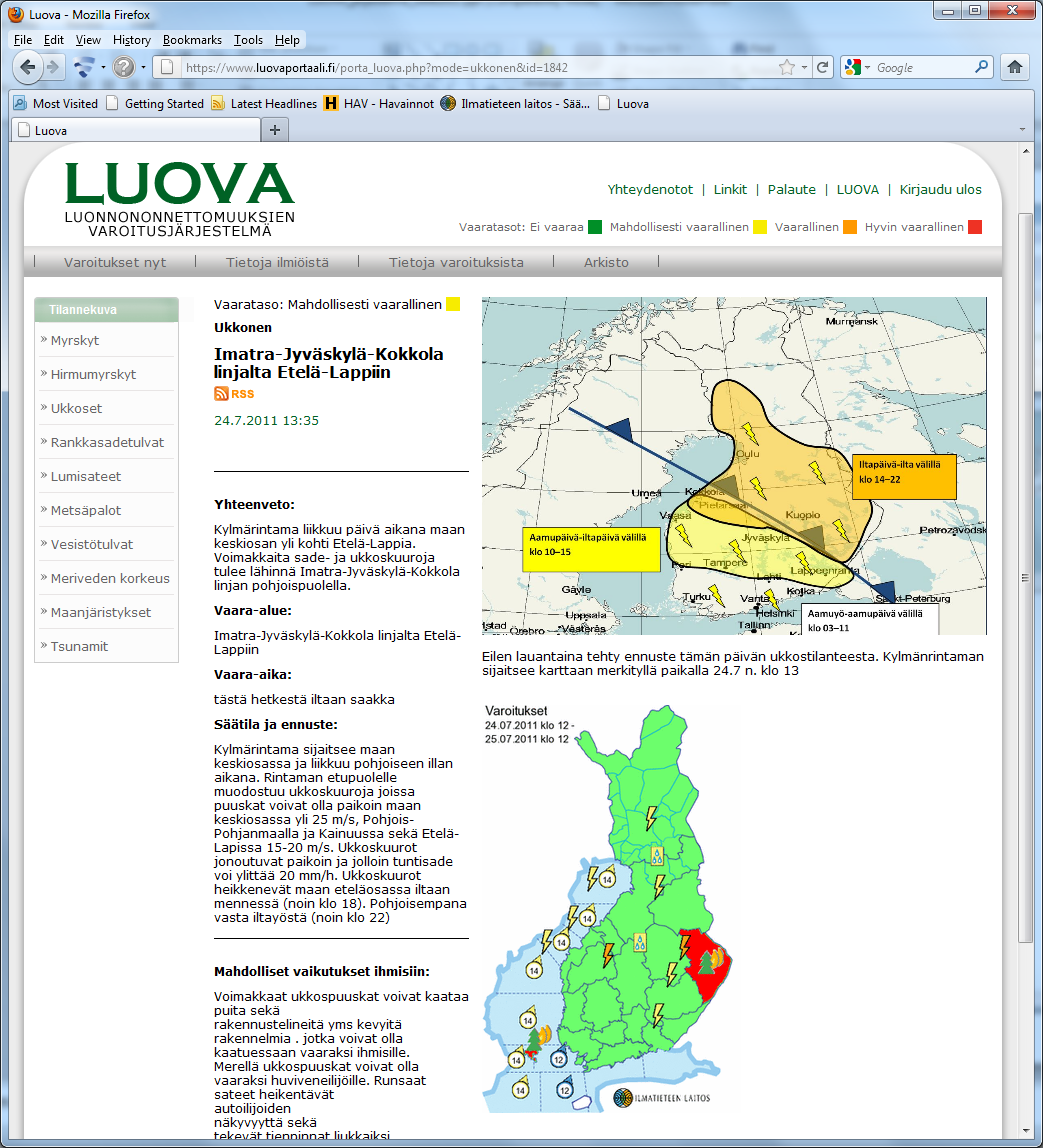Screen dimensions: 1043x1148
Task: Open the Getting Started bookmark
Action: (x=155, y=103)
